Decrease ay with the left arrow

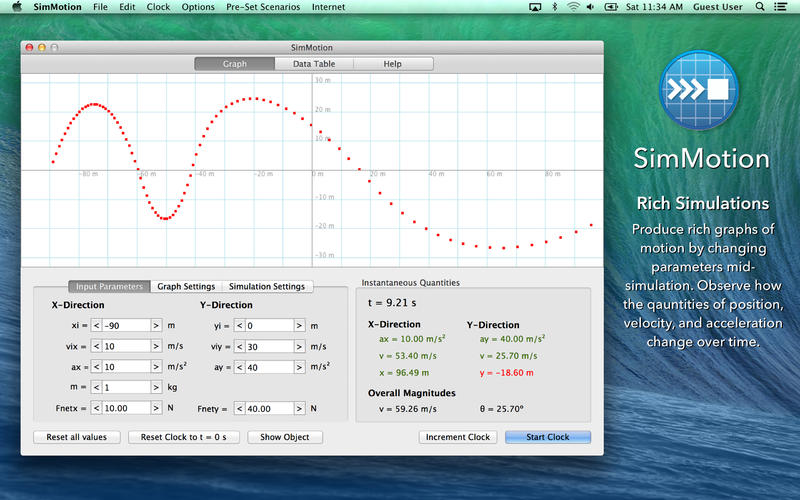(240, 367)
